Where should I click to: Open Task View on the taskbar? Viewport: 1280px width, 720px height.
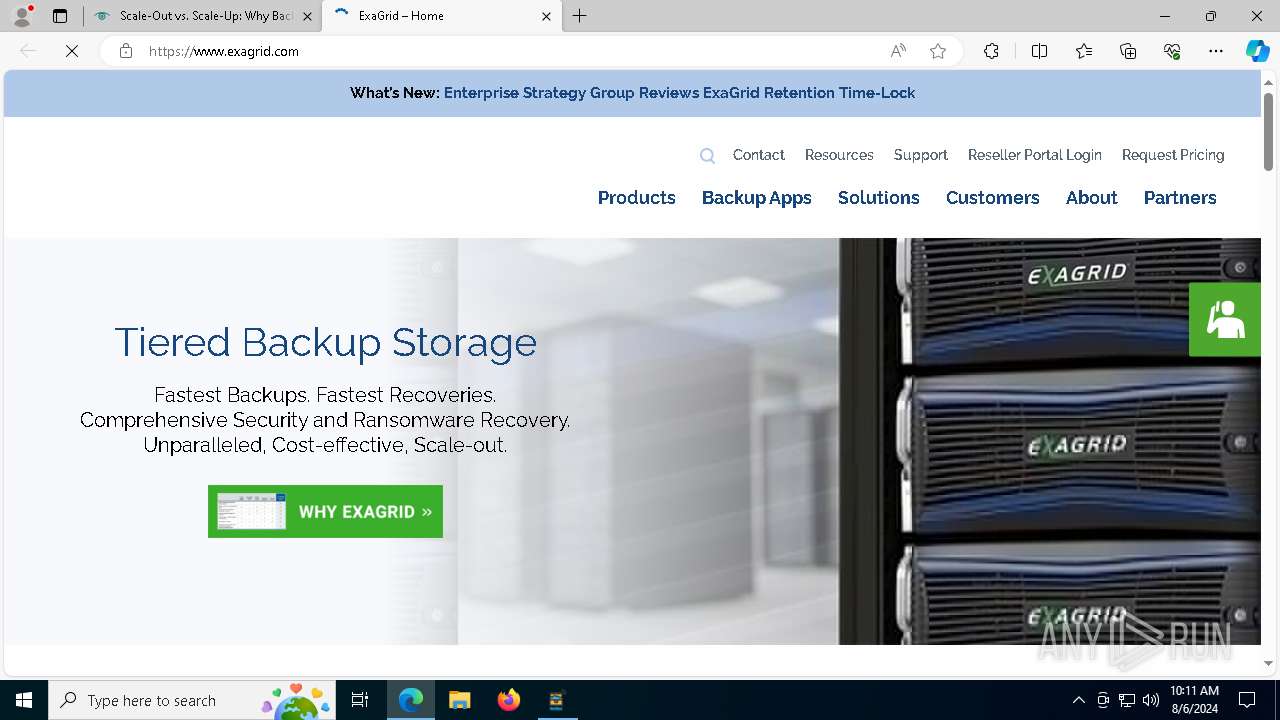pyautogui.click(x=360, y=700)
